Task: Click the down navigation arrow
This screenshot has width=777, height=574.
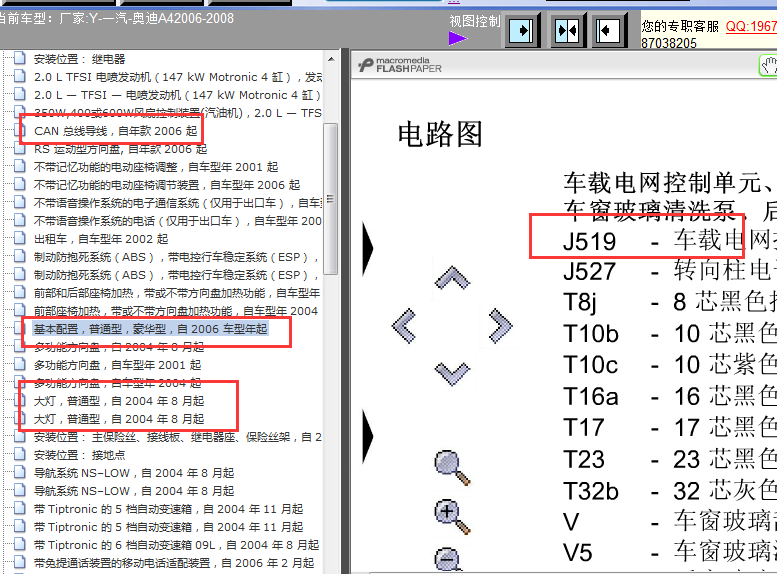Action: tap(452, 374)
